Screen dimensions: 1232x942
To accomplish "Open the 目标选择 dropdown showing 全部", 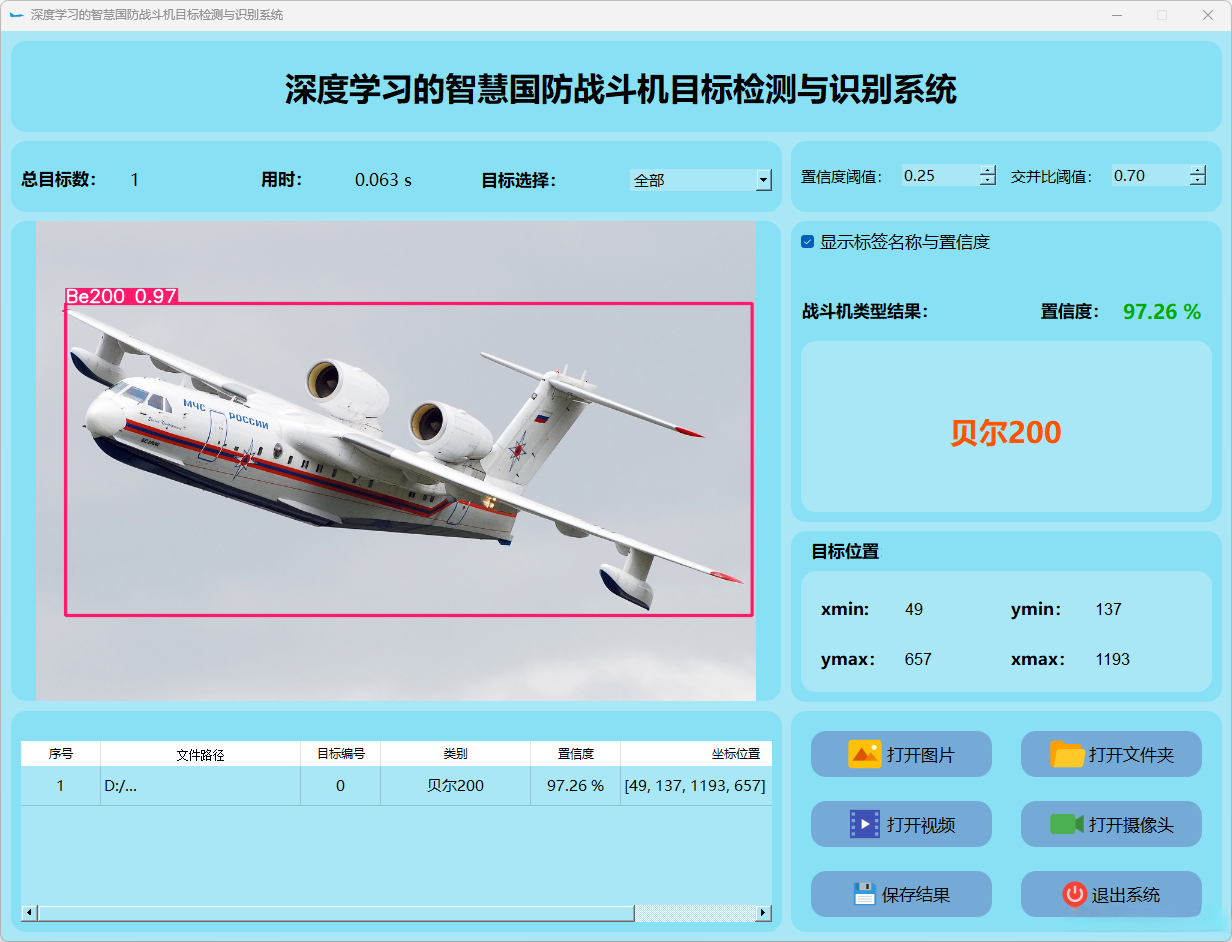I will coord(700,180).
